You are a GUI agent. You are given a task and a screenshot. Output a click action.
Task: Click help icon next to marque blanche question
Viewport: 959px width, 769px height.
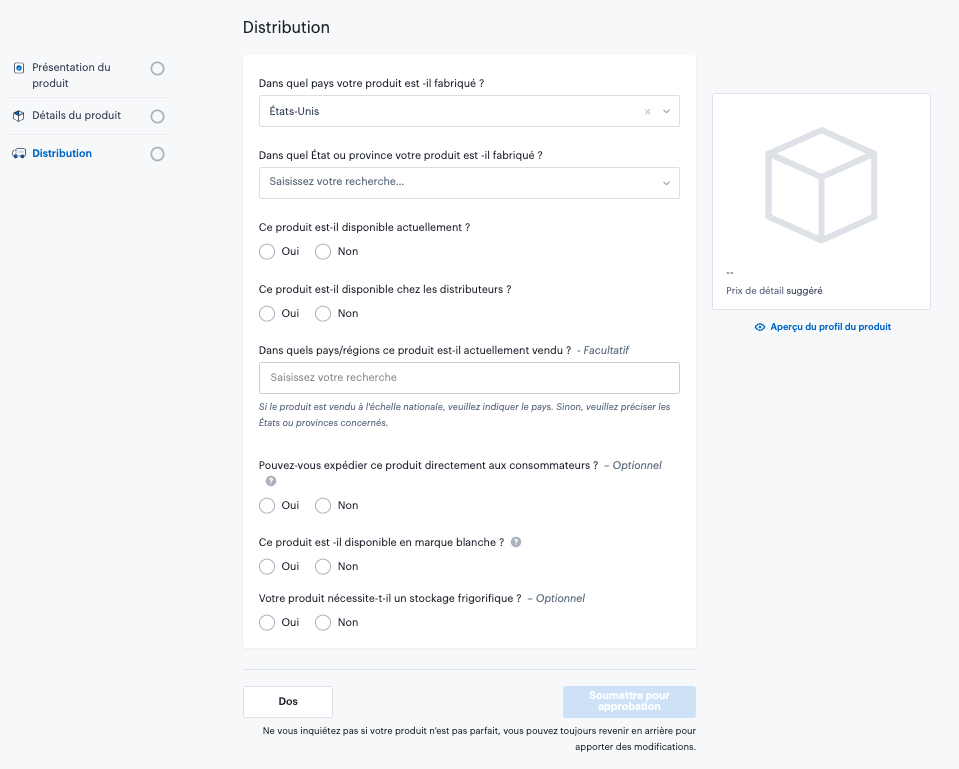[516, 542]
